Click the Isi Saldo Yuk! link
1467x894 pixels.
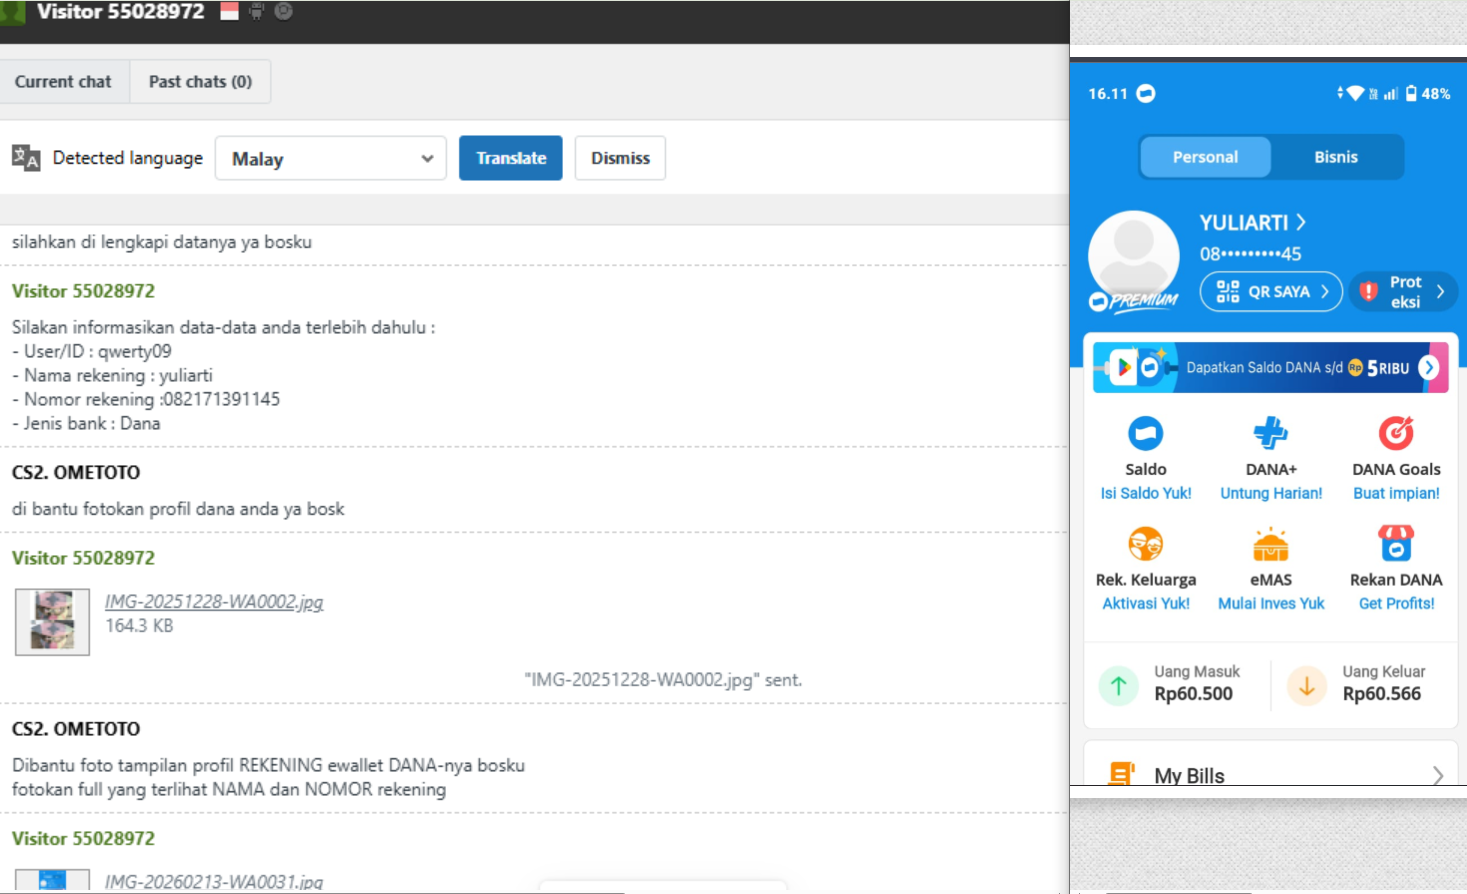tap(1146, 493)
